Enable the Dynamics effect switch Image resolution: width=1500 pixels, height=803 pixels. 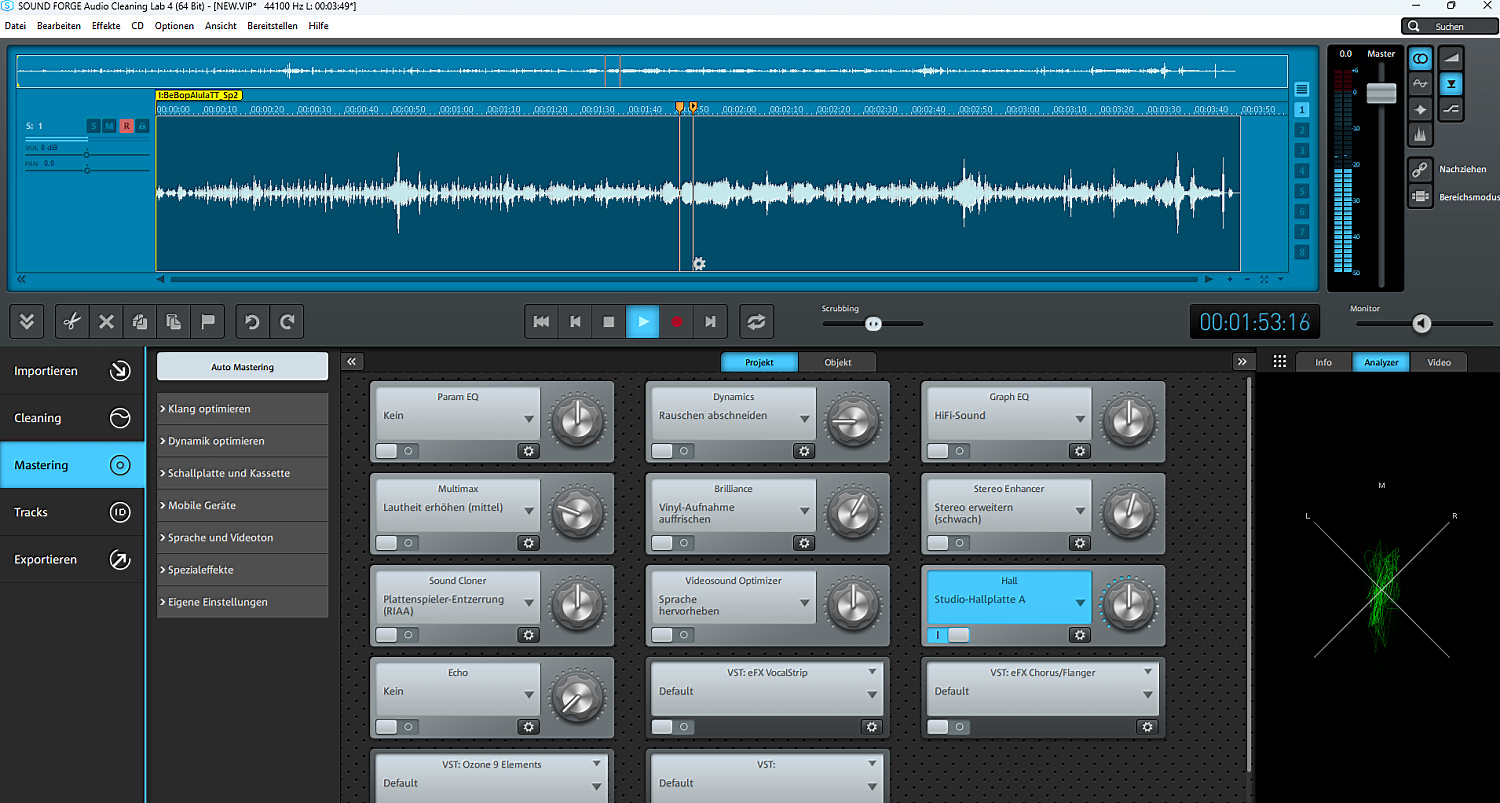(x=672, y=451)
